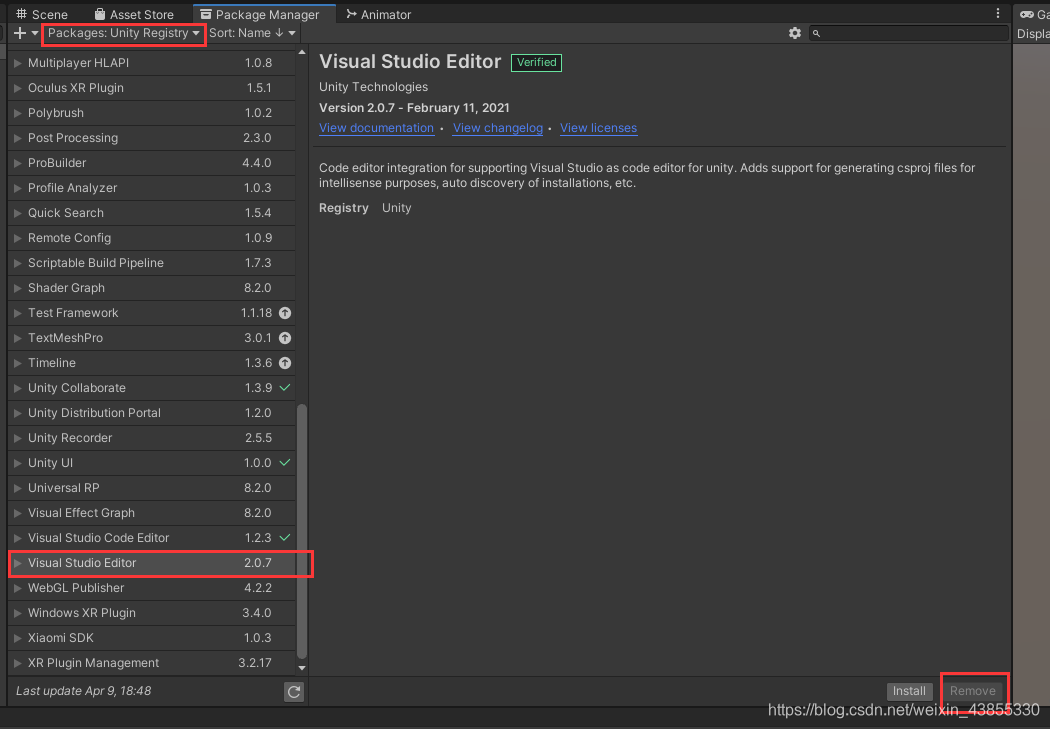1050x729 pixels.
Task: Click the package search input field
Action: 909,33
